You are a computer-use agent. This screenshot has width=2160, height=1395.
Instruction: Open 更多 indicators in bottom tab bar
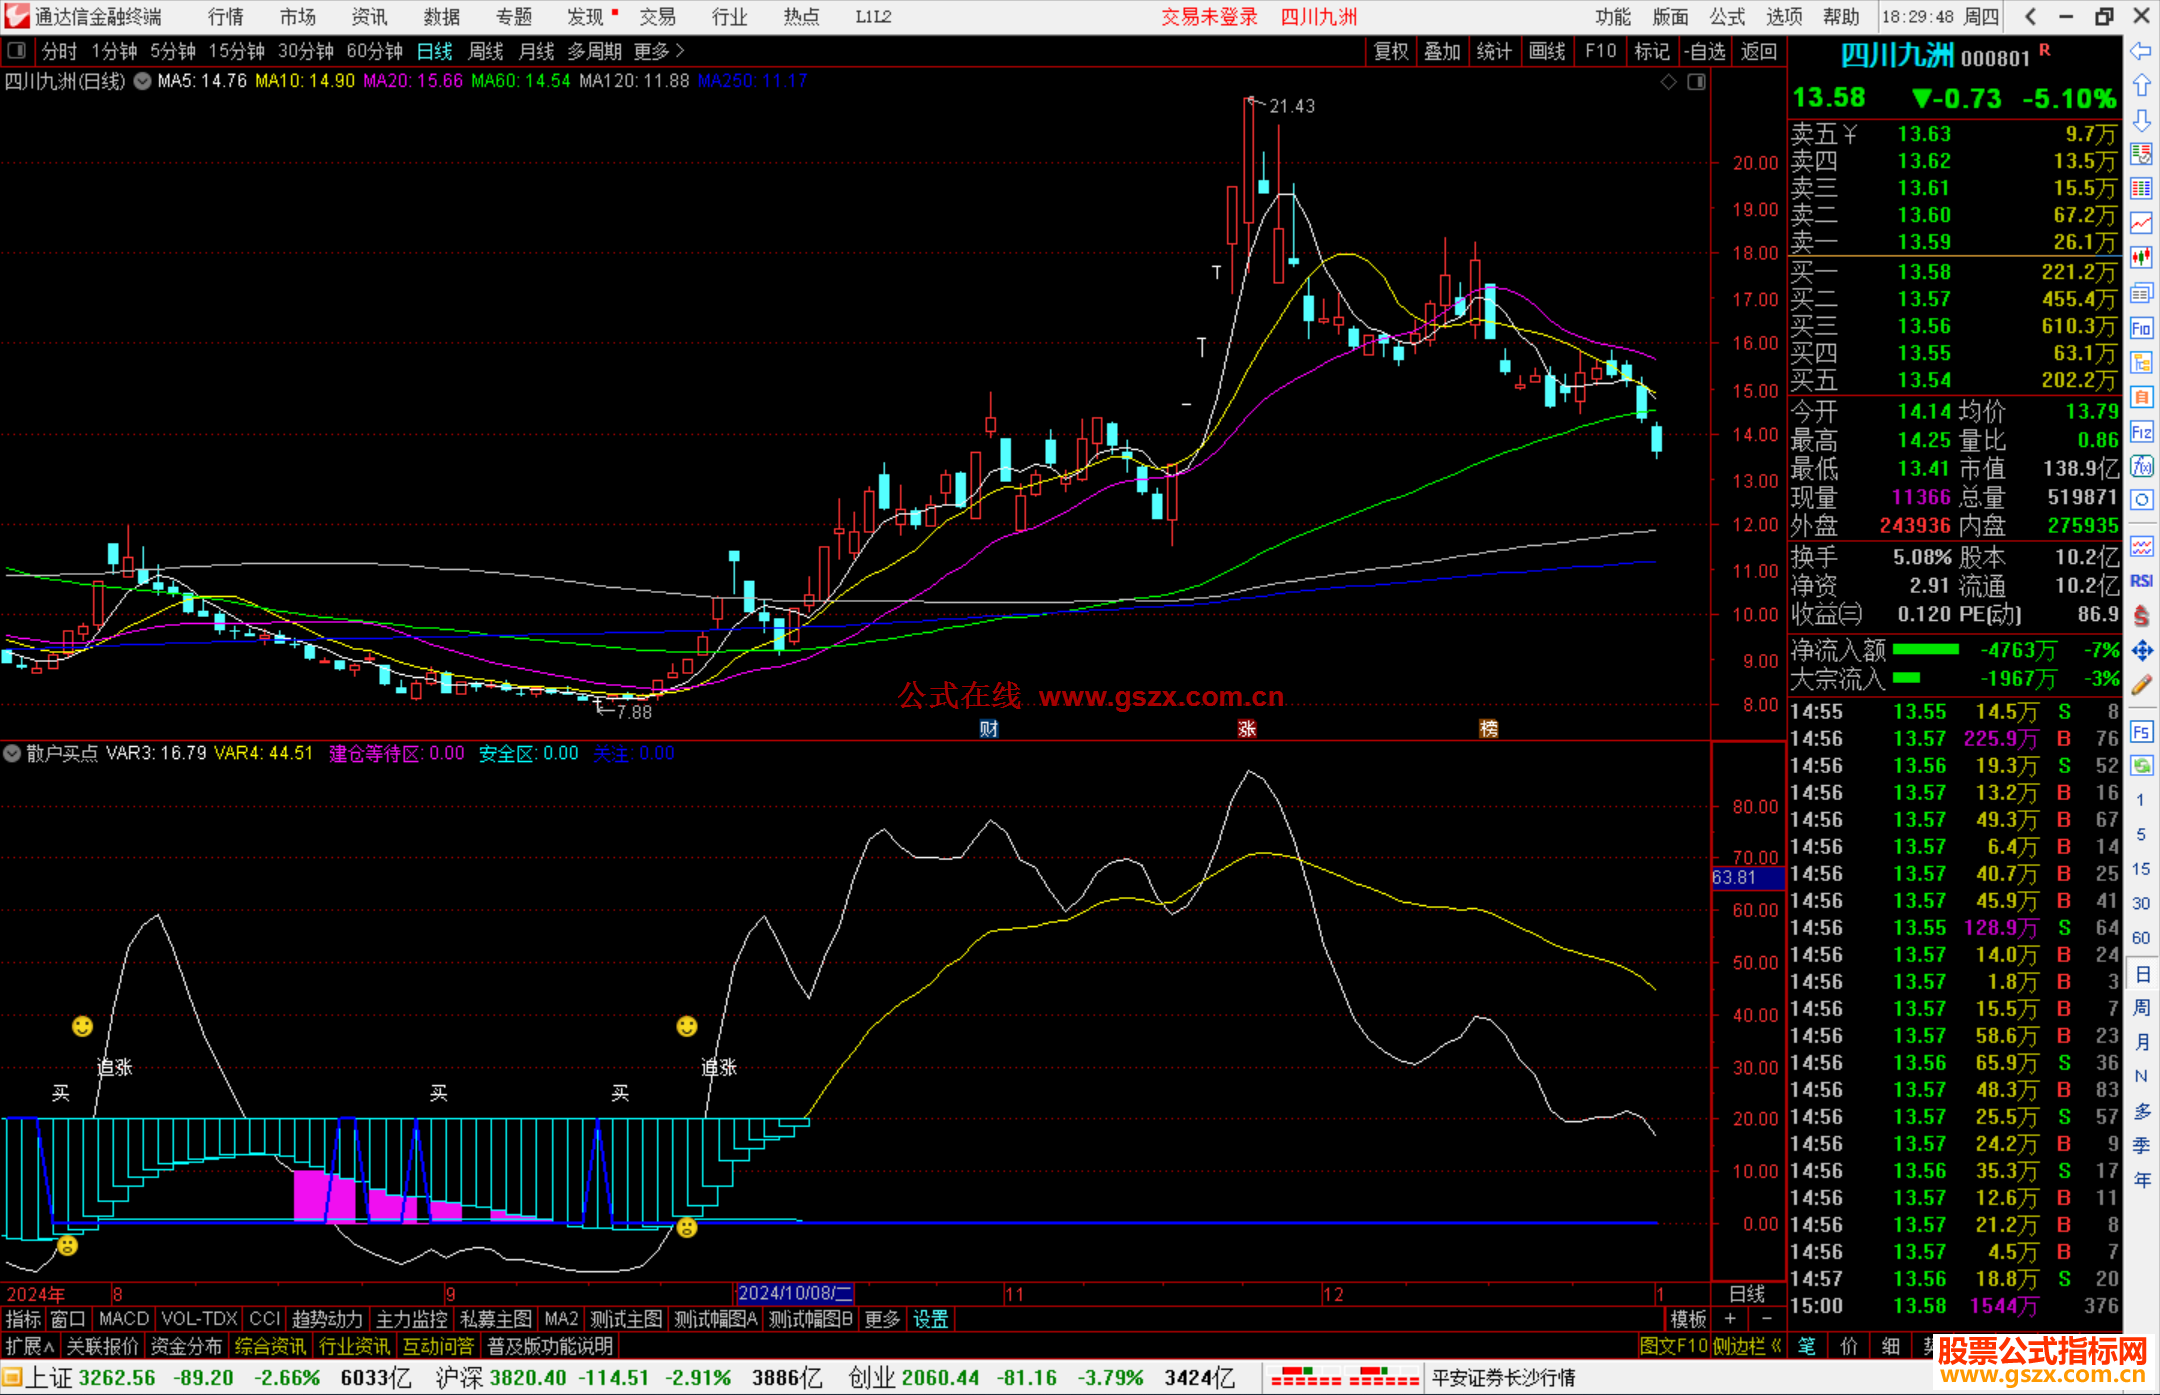tap(882, 1319)
